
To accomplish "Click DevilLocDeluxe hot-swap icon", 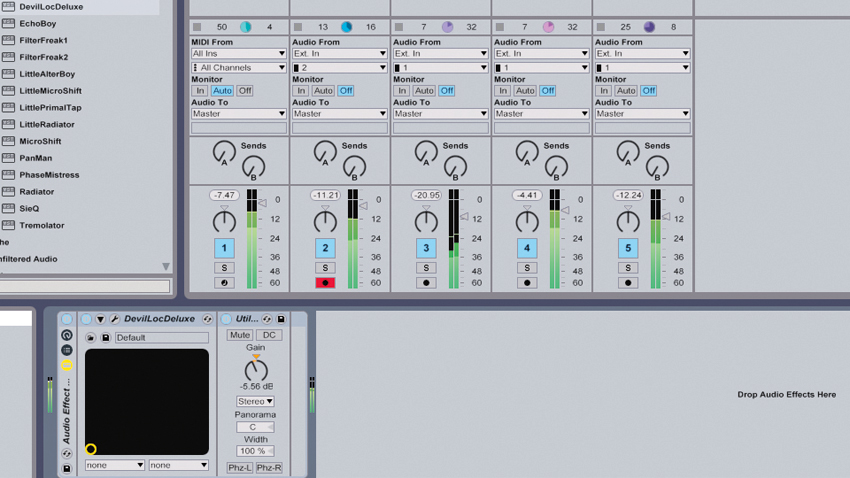I will [x=207, y=319].
